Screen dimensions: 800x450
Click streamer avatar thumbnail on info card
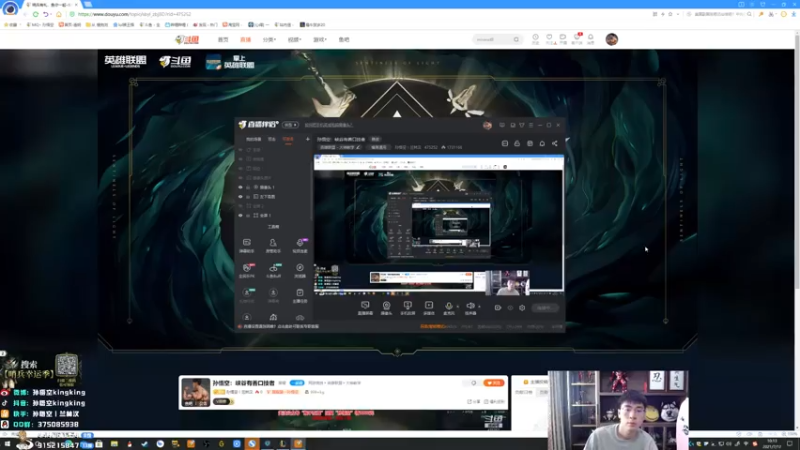click(x=195, y=392)
